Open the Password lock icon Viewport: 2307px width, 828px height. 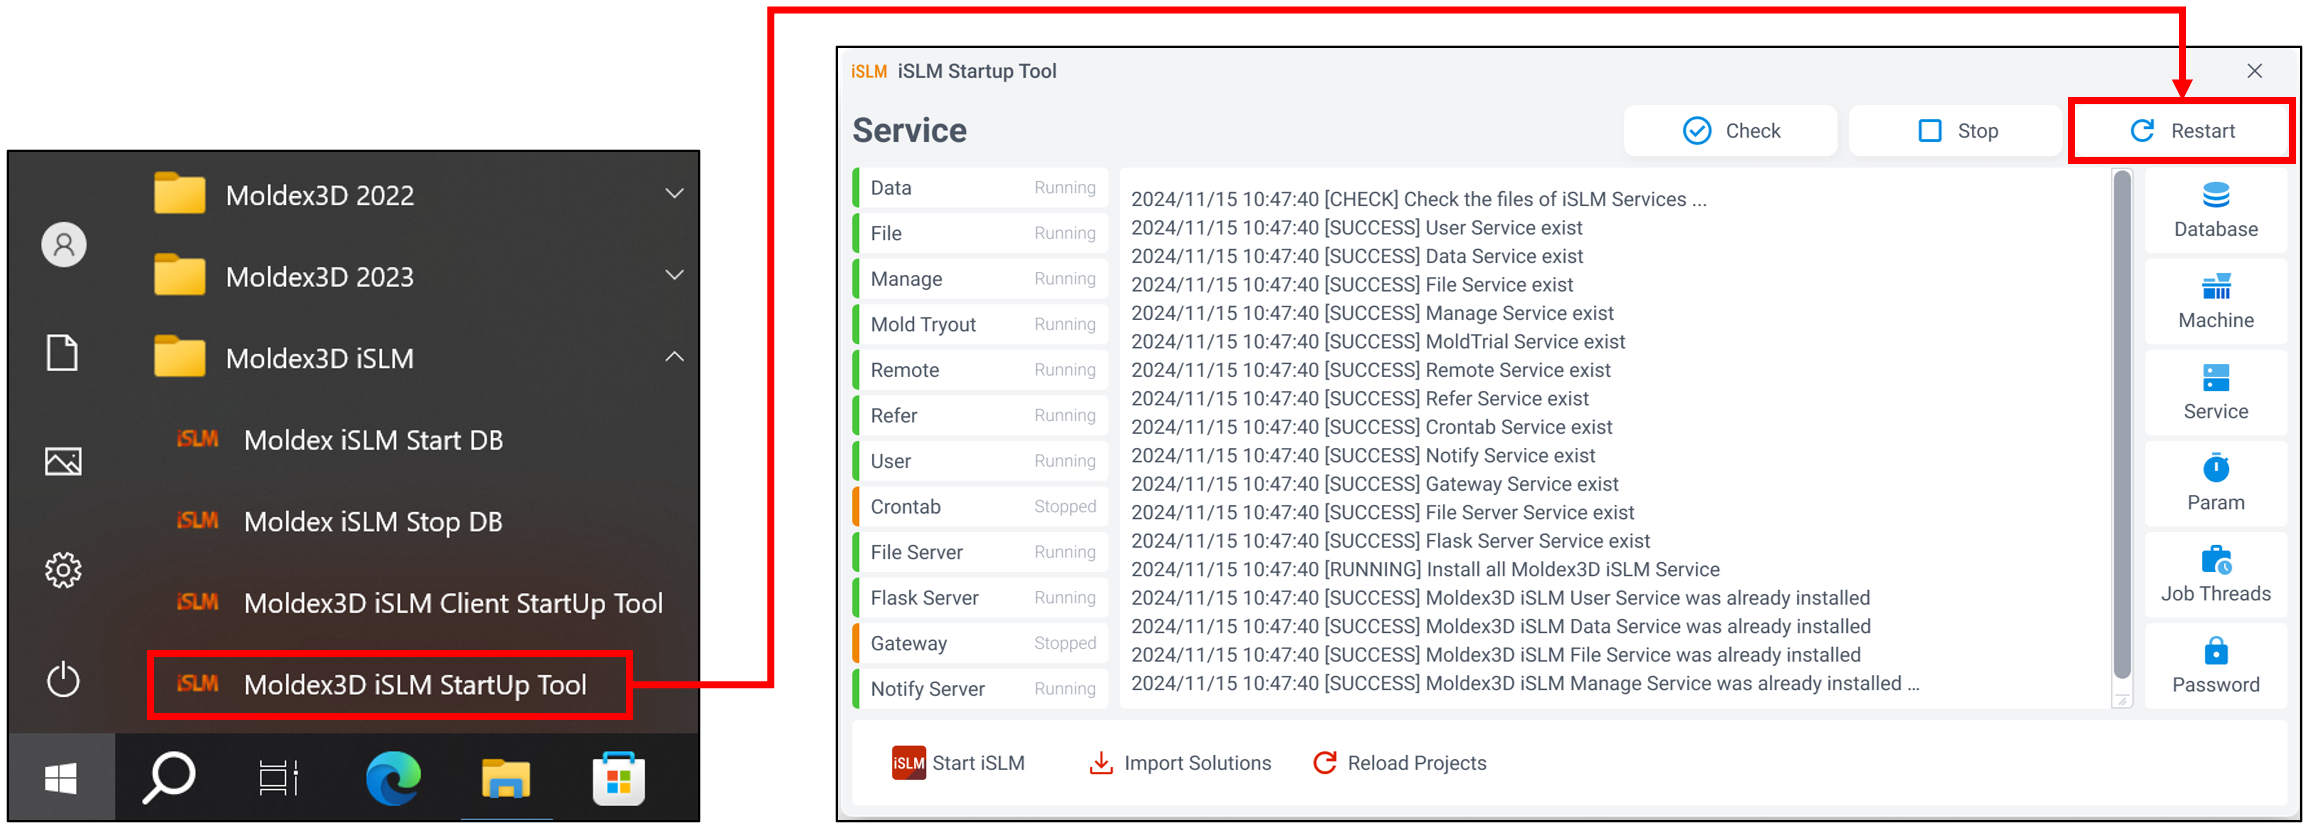tap(2215, 652)
